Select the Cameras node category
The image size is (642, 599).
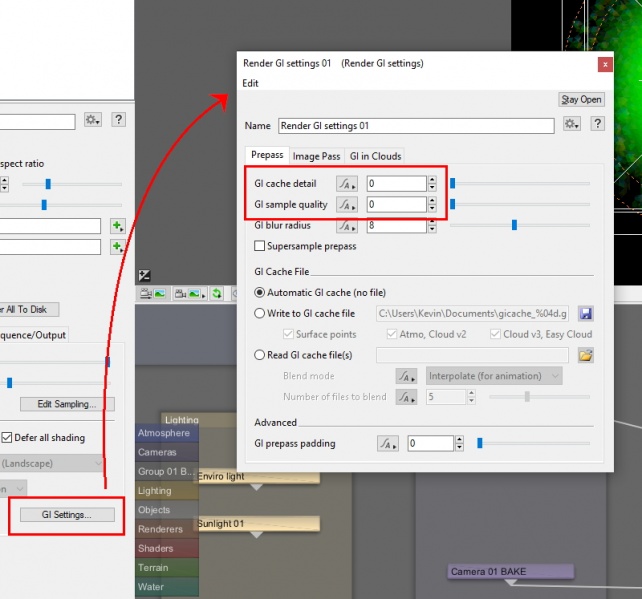click(167, 452)
